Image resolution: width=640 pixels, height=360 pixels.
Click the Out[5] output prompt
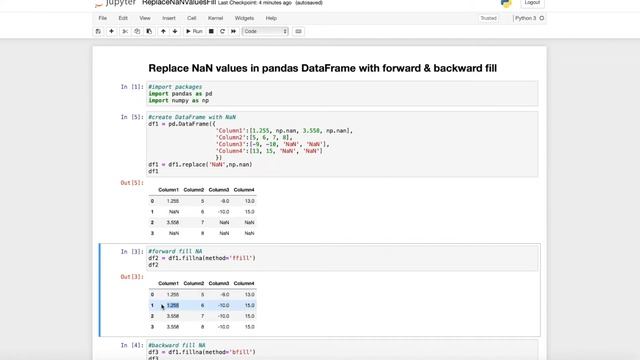[132, 183]
